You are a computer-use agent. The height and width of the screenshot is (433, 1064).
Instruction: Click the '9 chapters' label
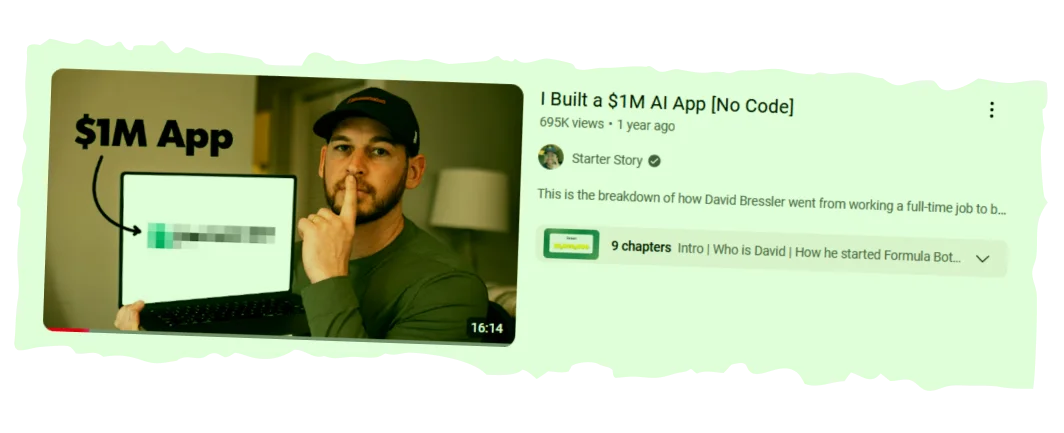point(641,247)
